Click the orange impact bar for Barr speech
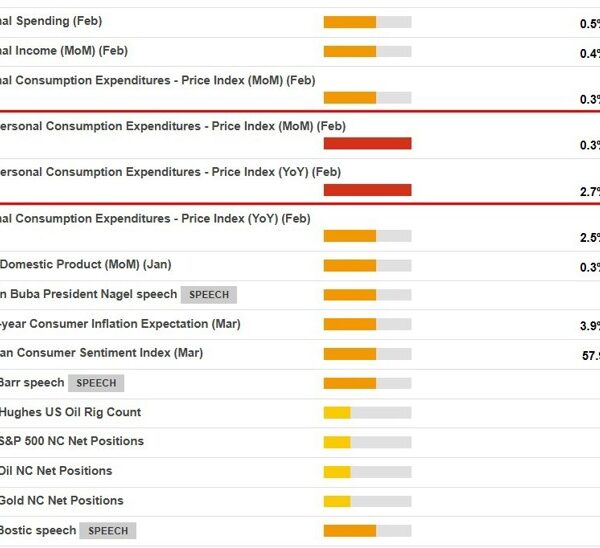Screen dimensions: 600x548 pos(367,383)
